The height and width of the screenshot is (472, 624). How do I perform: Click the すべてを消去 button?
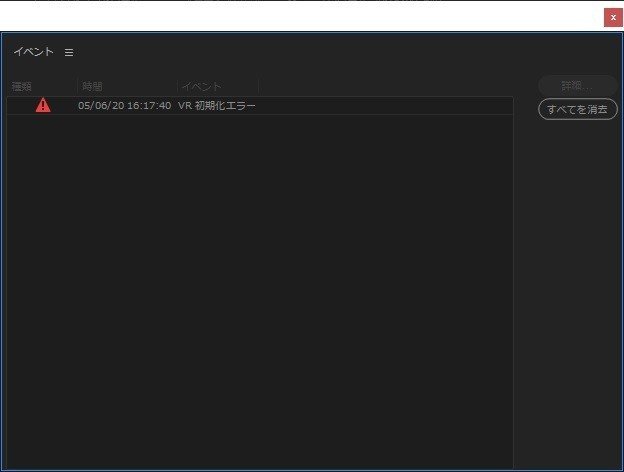click(x=577, y=109)
